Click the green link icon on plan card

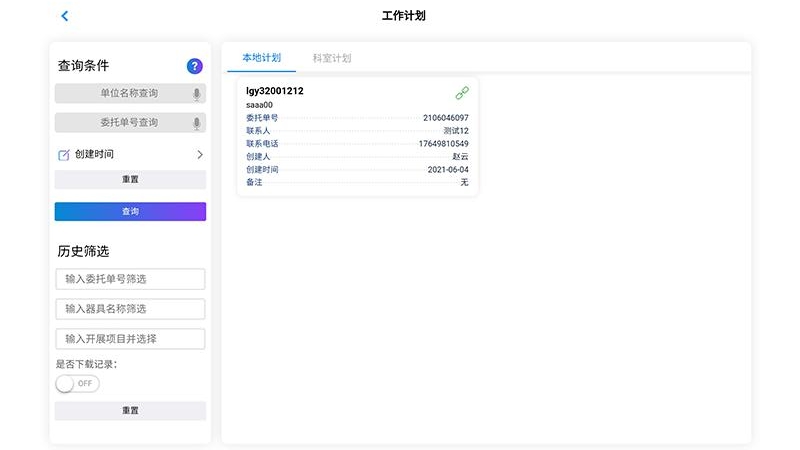[462, 93]
